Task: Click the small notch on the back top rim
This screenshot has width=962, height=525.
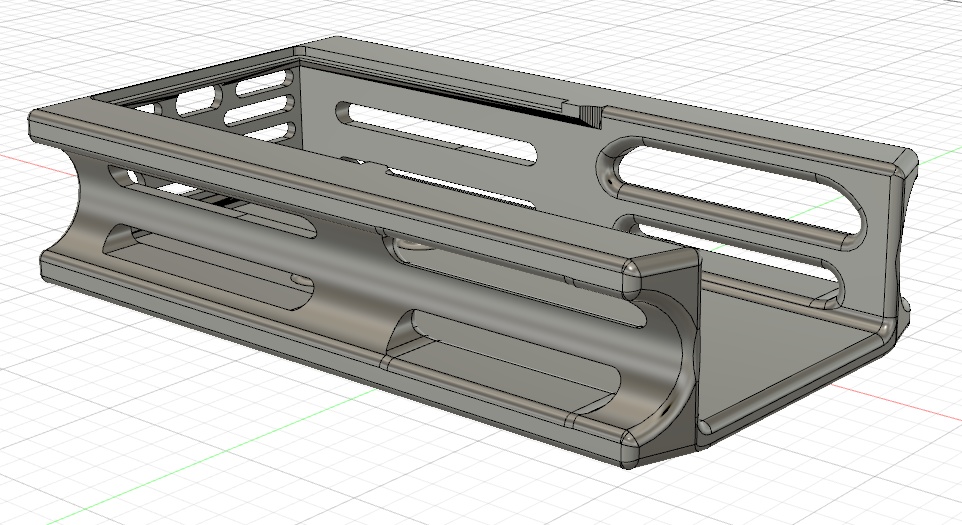Action: 591,115
